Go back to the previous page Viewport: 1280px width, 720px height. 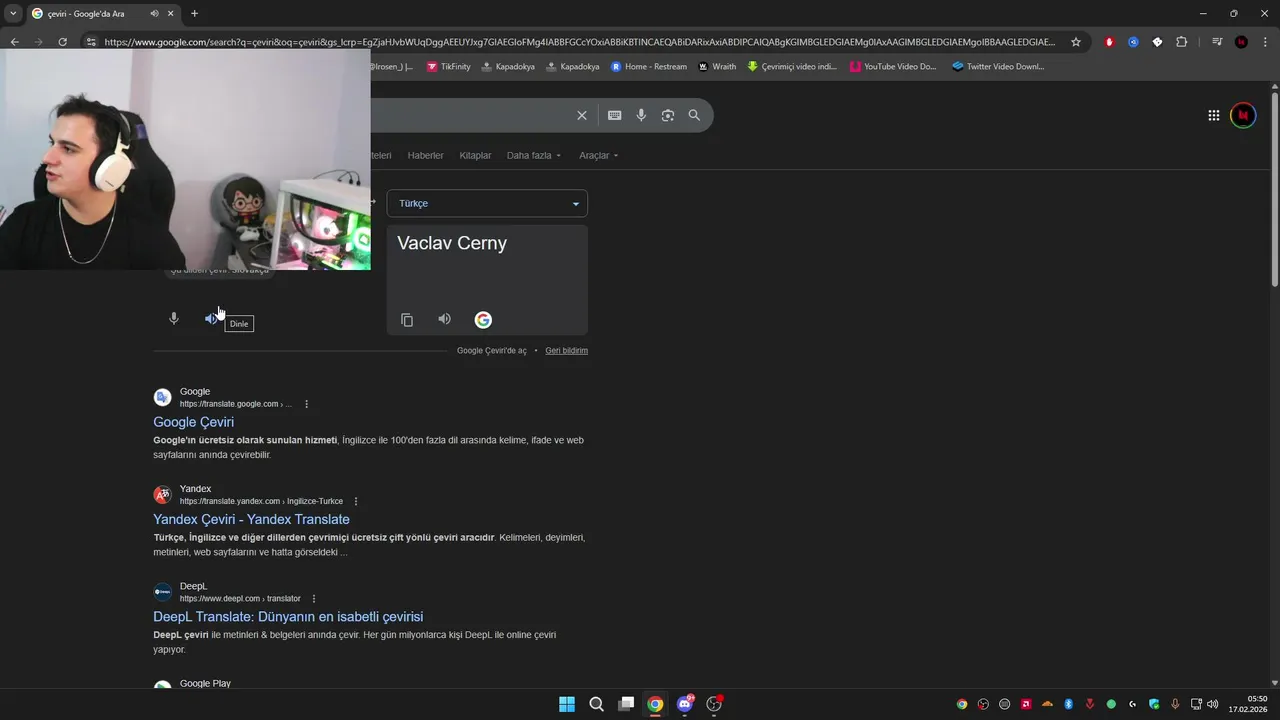click(14, 42)
